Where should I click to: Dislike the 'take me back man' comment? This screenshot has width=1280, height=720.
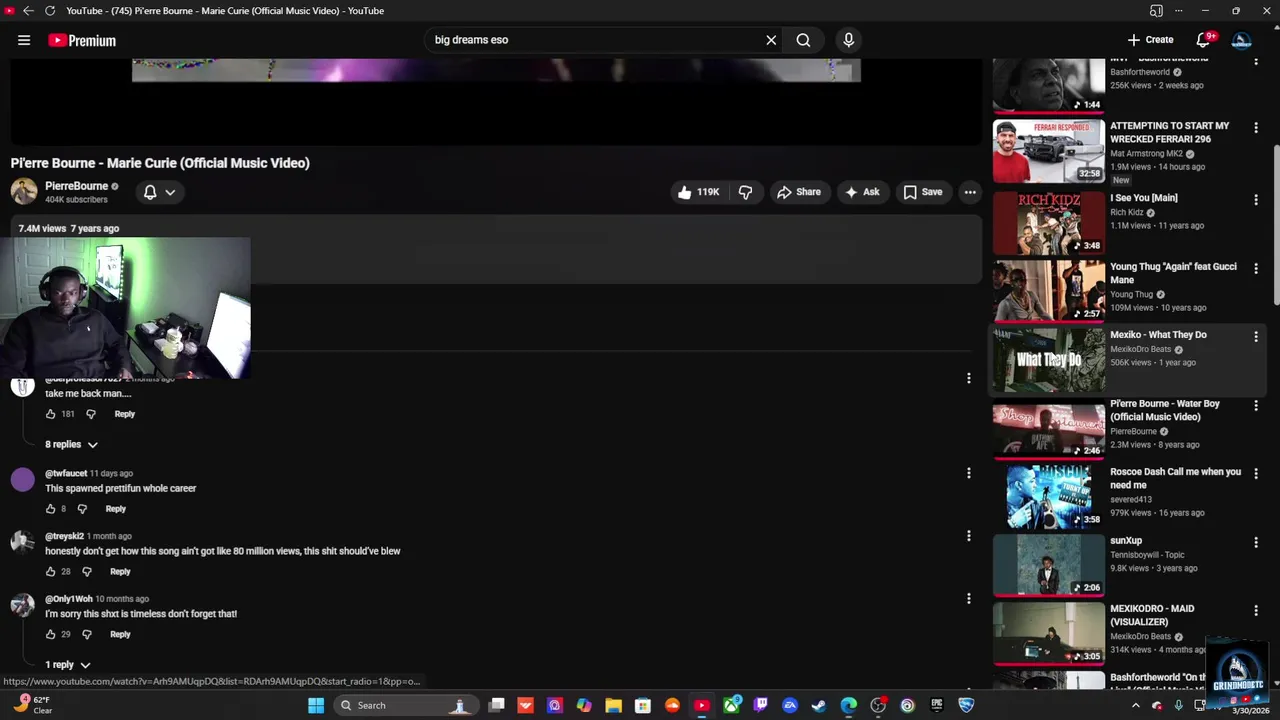coord(91,414)
